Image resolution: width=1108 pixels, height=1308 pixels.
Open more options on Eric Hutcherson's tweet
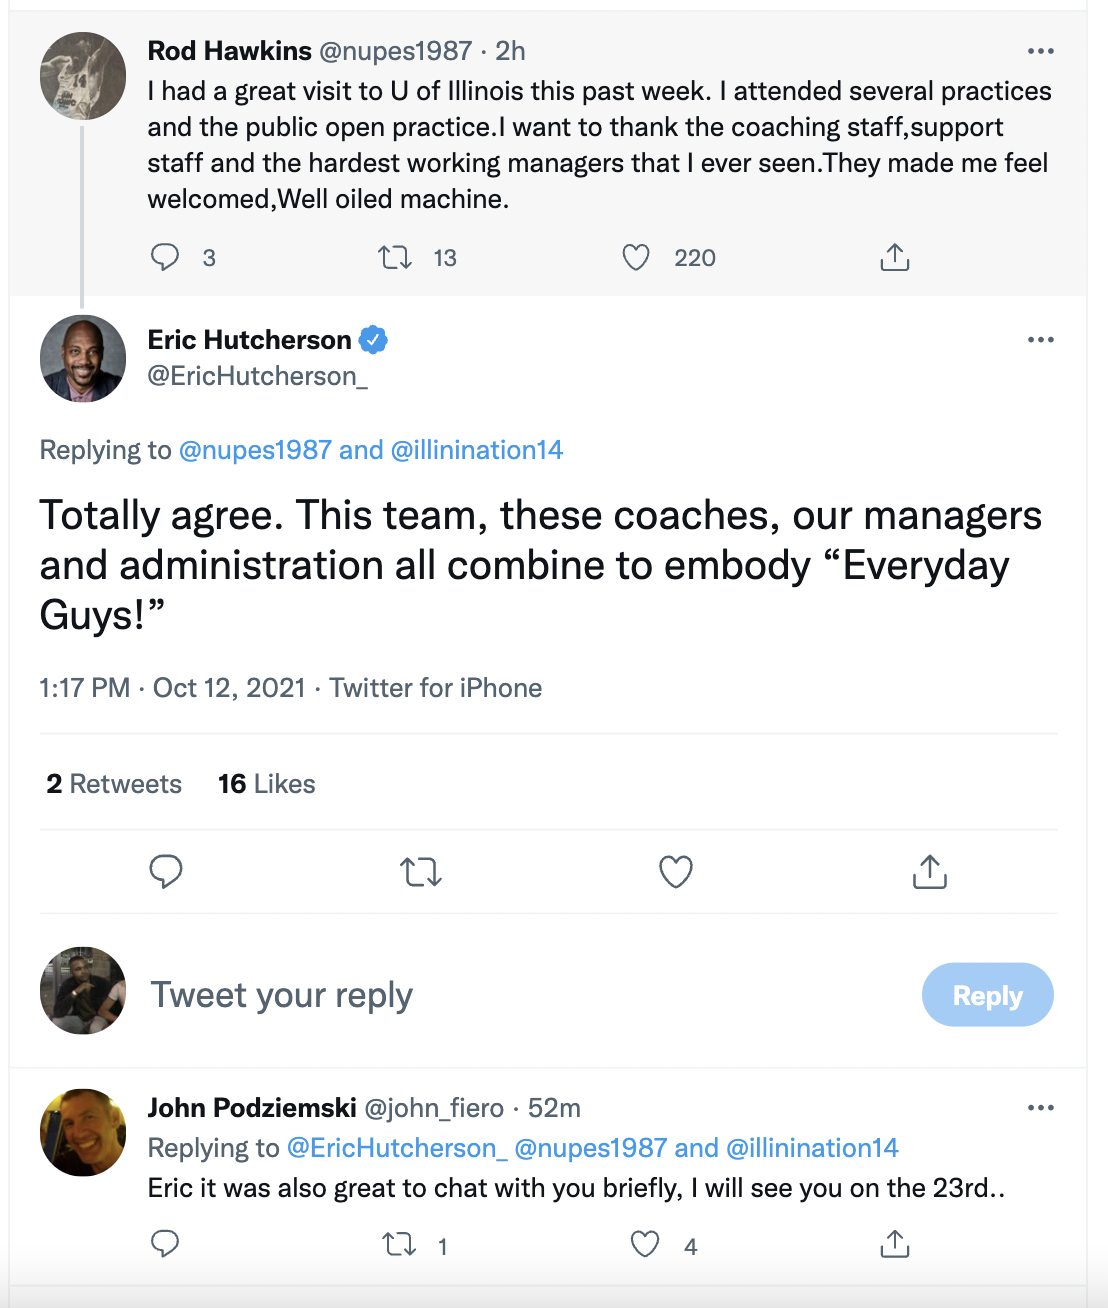(x=1040, y=340)
